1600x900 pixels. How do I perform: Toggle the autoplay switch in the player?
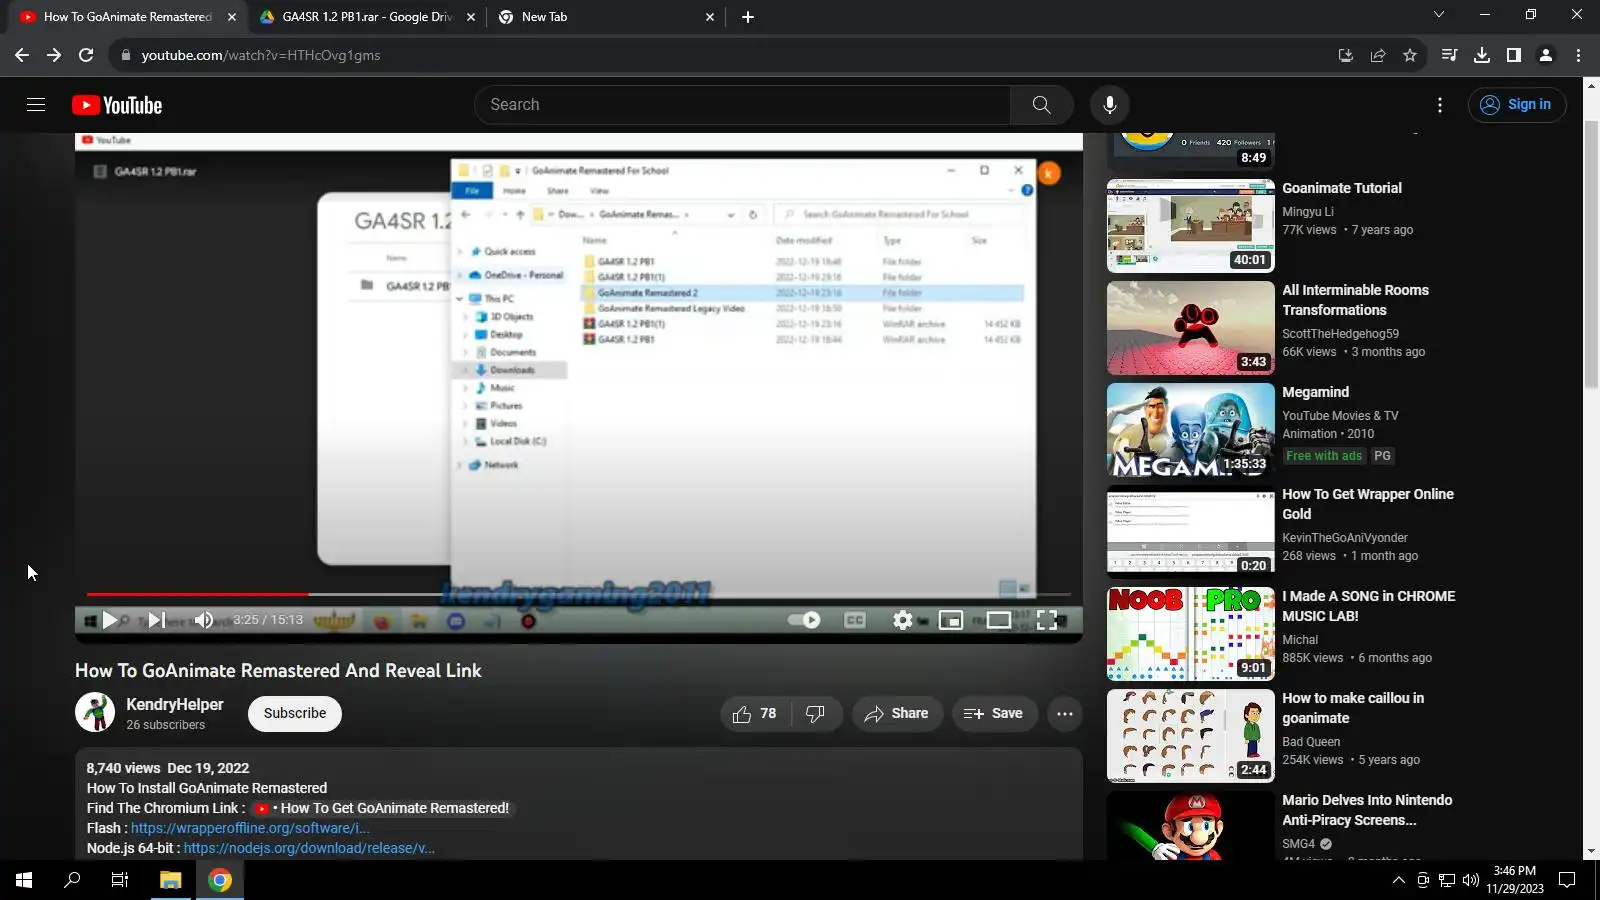(x=804, y=620)
